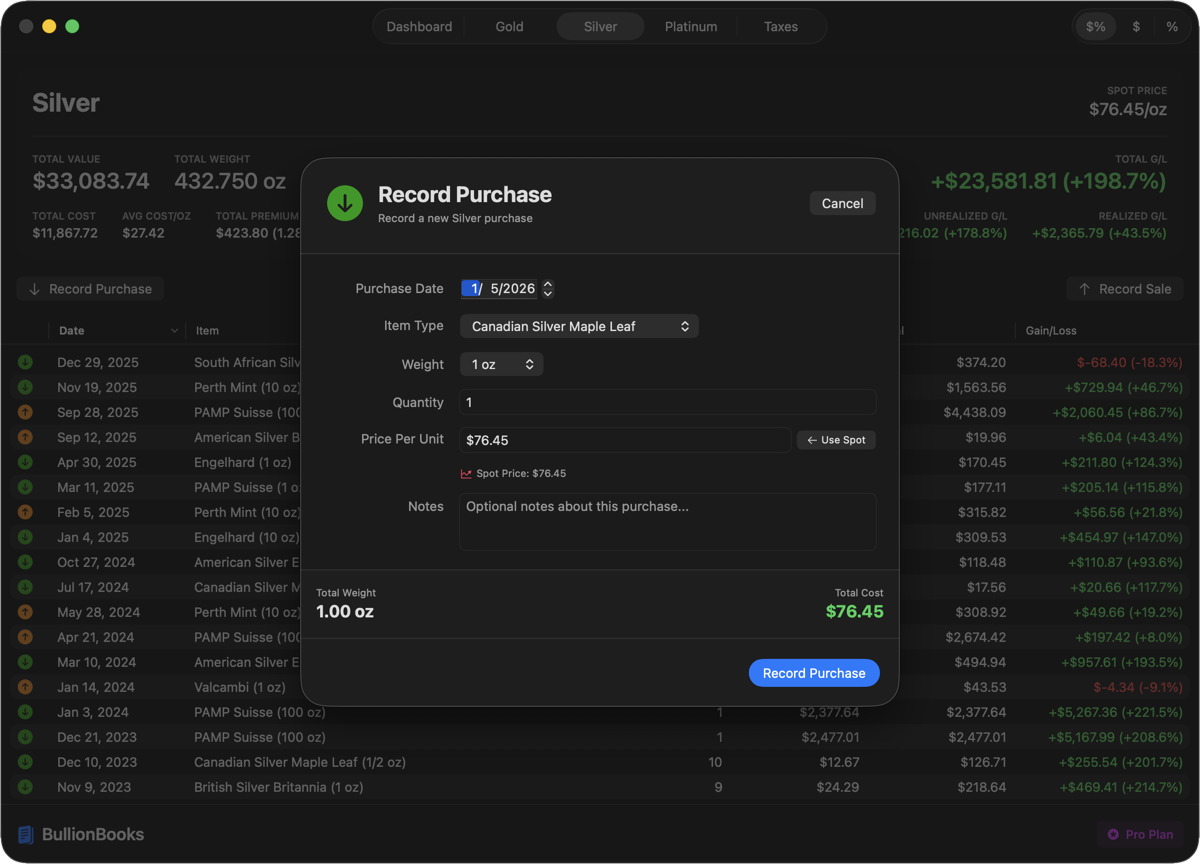Screen dimensions: 1200x865
Task: Click the 432.750 oz total weight
Action: coord(230,181)
